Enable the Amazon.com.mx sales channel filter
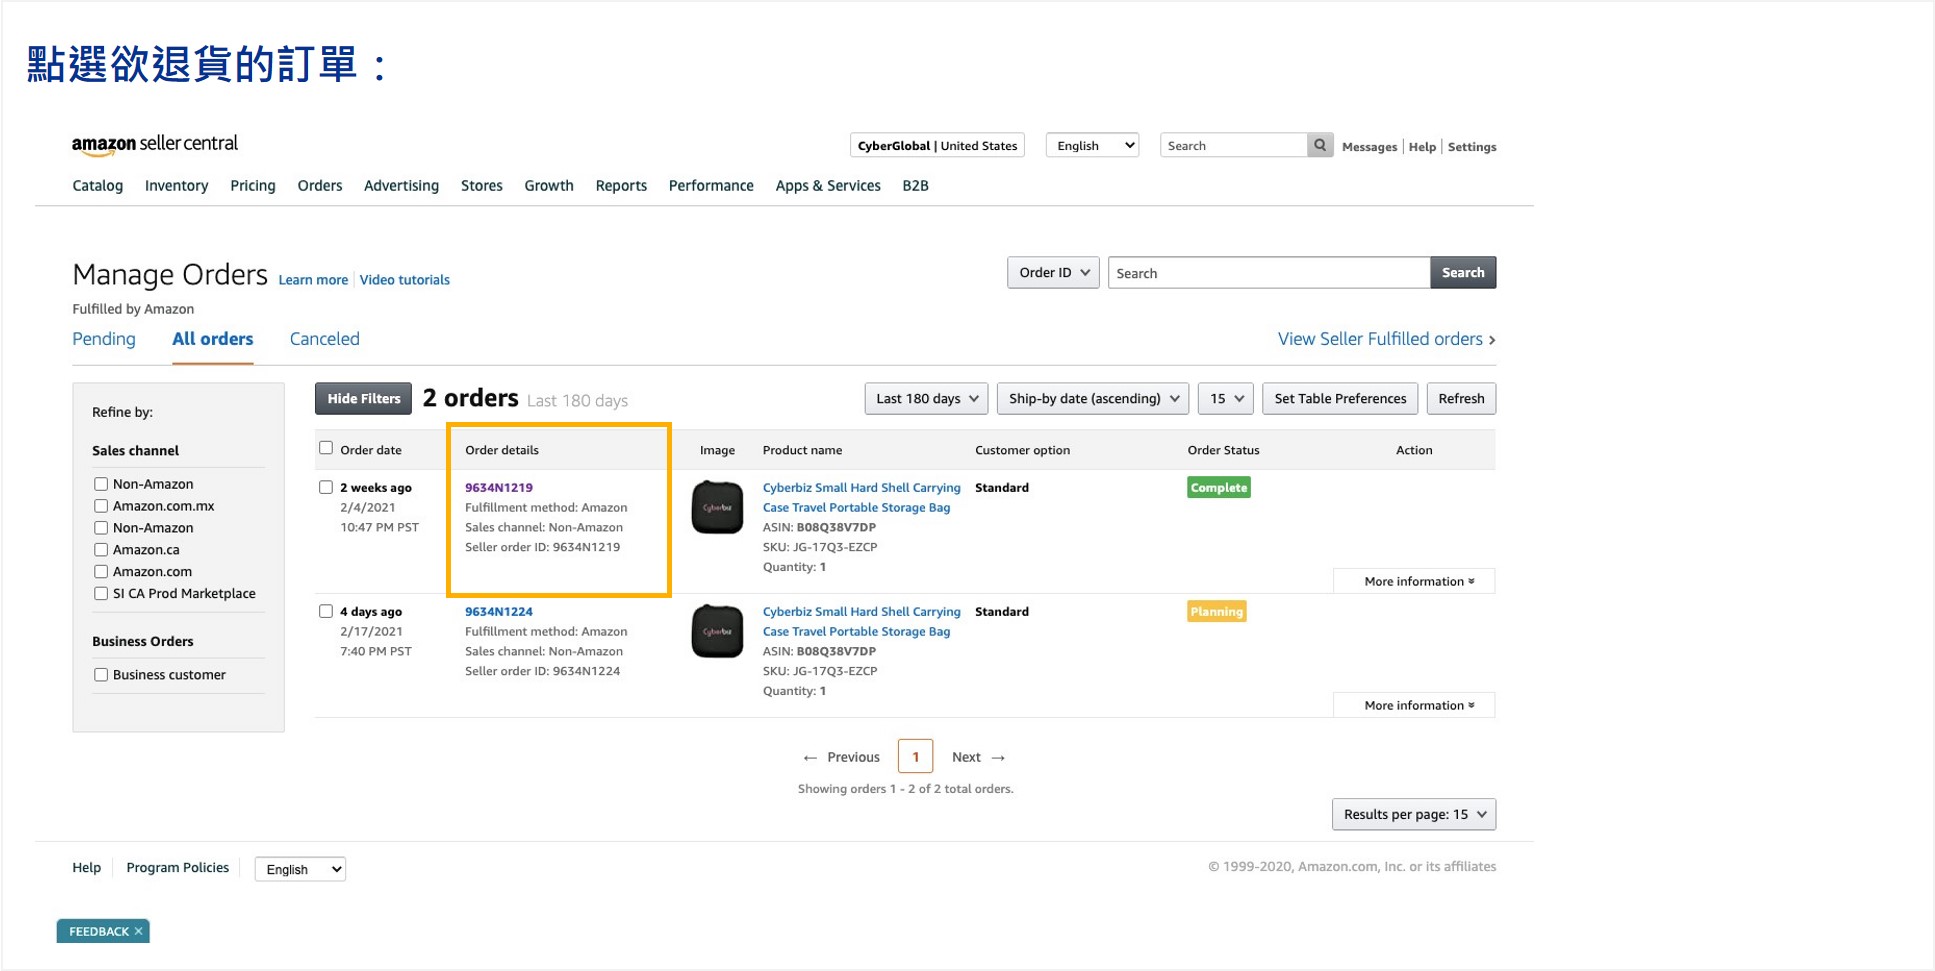 click(x=101, y=506)
